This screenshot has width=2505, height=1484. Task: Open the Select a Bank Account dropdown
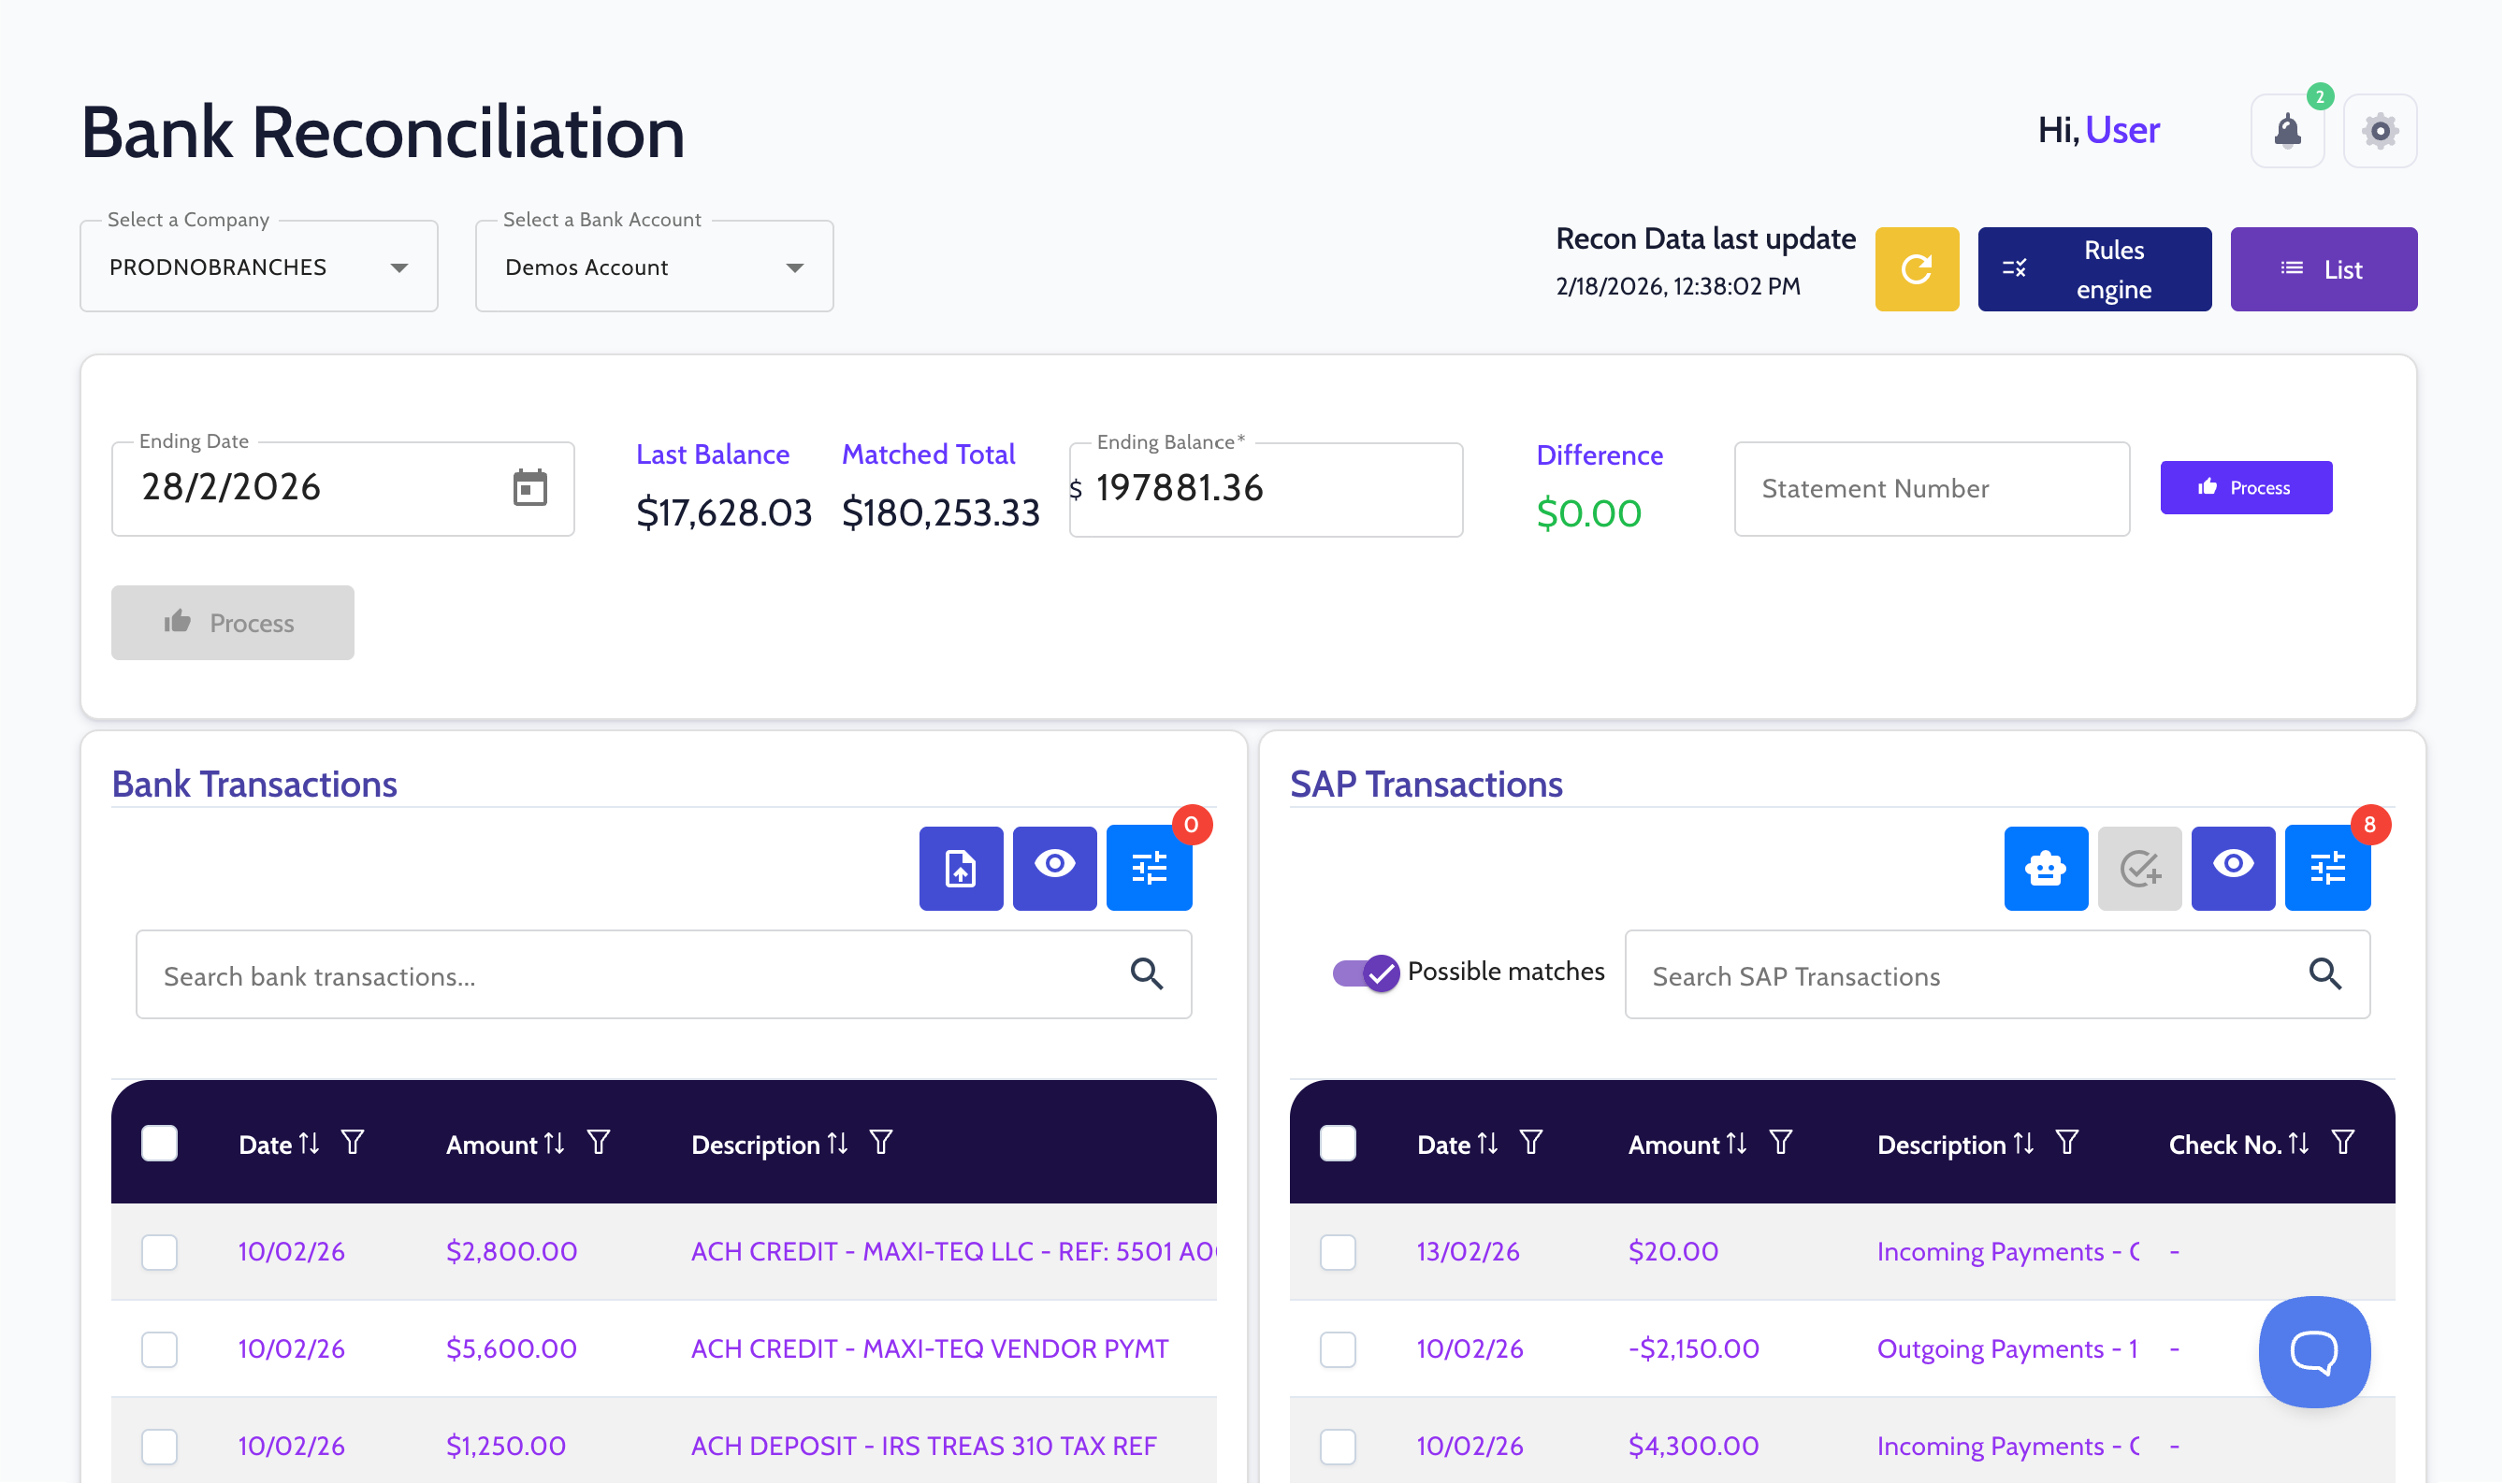click(x=655, y=267)
